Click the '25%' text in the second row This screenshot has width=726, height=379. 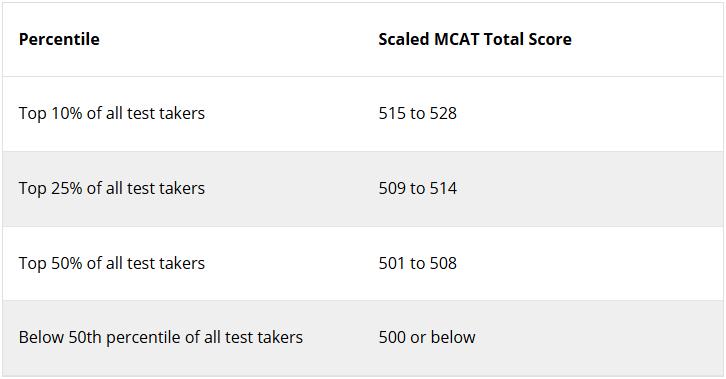66,188
